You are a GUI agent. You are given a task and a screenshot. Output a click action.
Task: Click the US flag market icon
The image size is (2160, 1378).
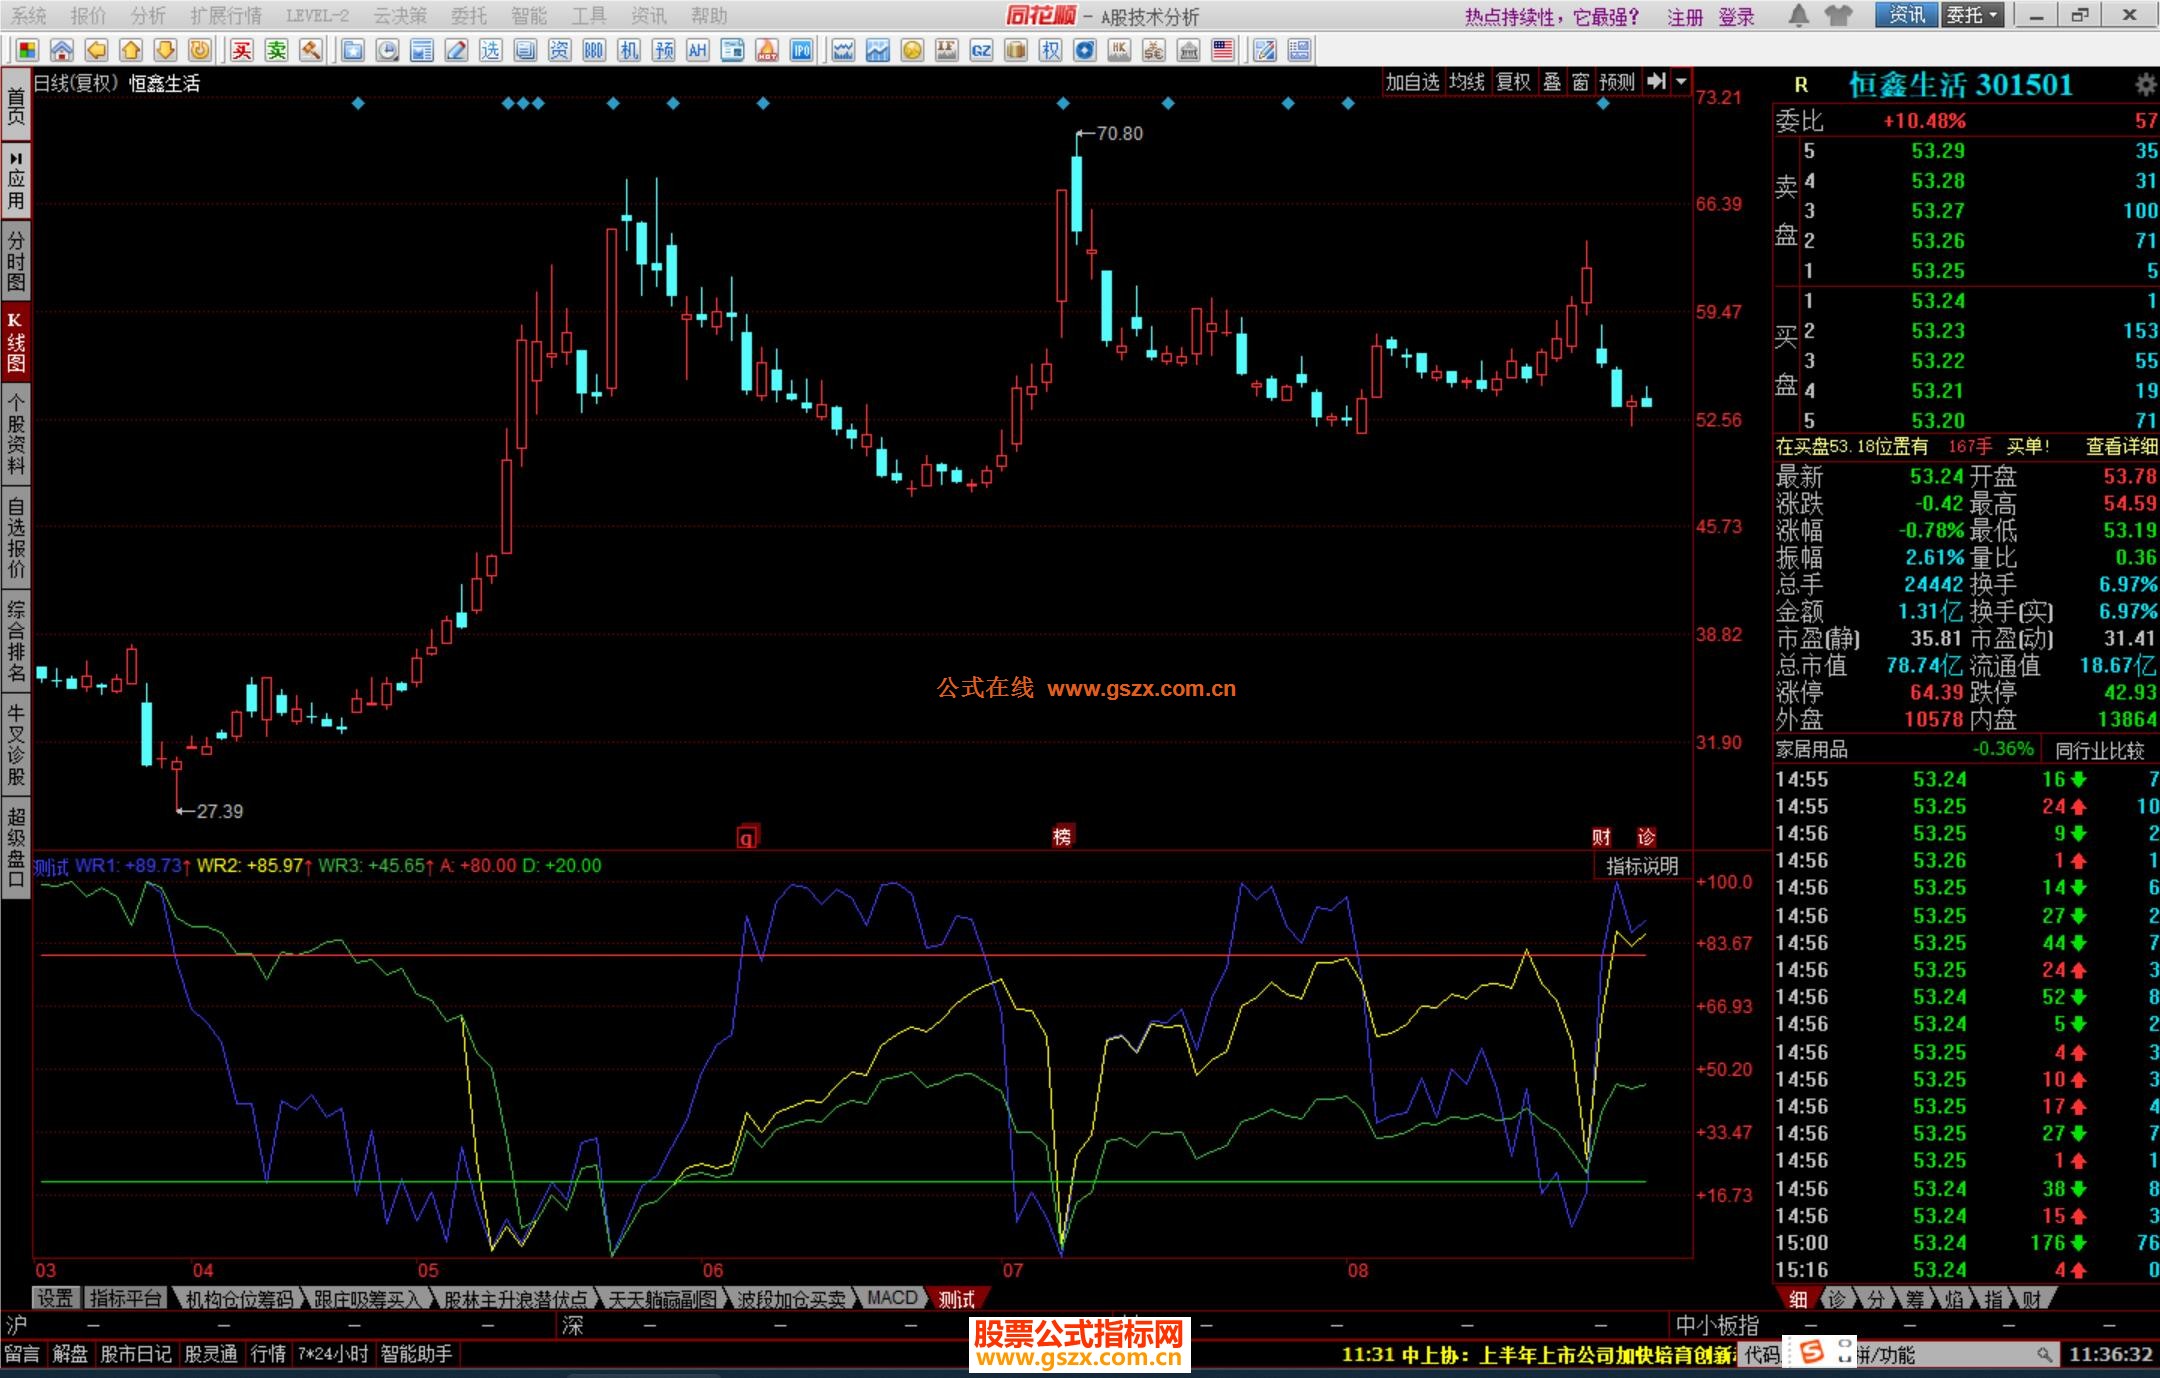(1222, 50)
